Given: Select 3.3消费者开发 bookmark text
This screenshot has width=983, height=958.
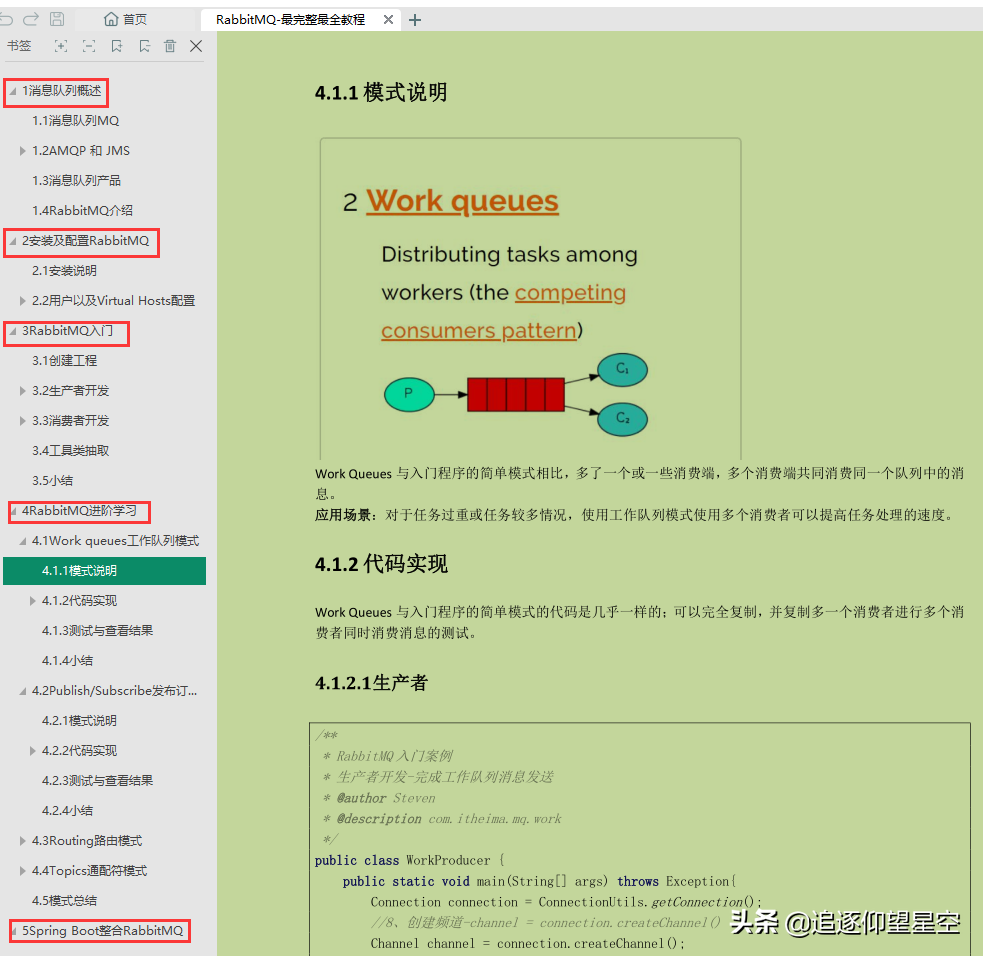Looking at the screenshot, I should tap(70, 421).
